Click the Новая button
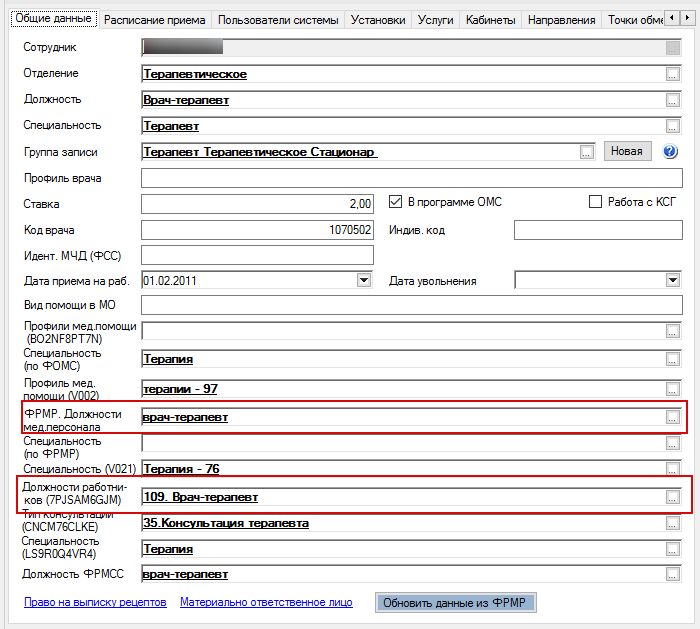 [x=627, y=151]
